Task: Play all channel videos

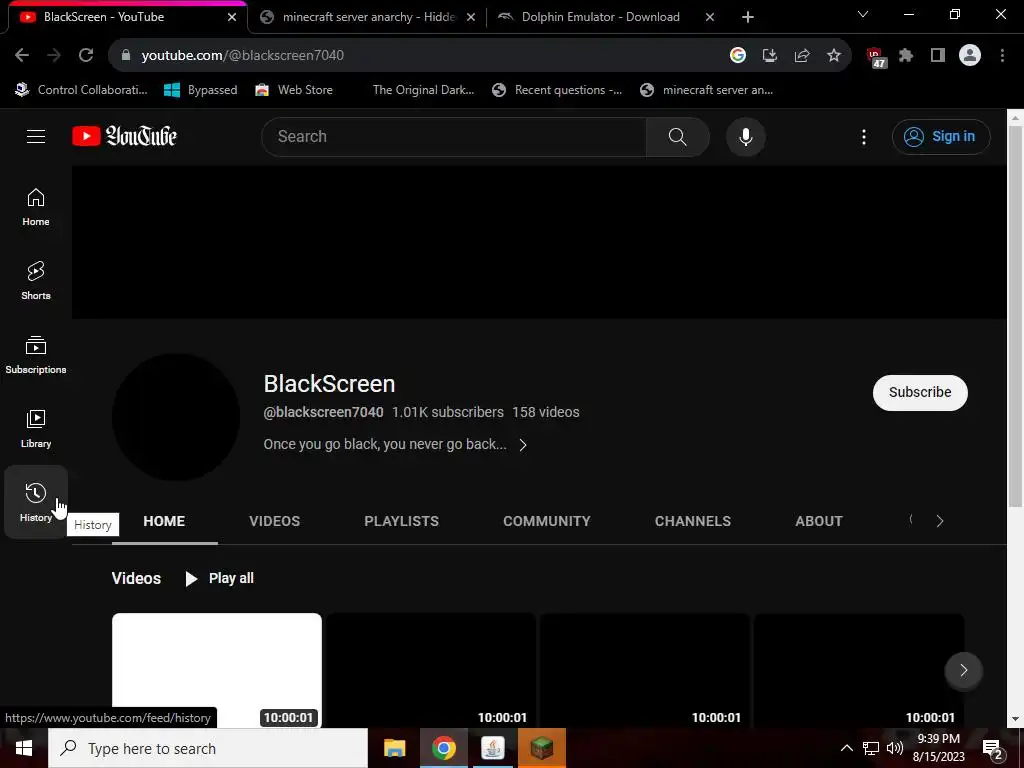Action: (219, 579)
